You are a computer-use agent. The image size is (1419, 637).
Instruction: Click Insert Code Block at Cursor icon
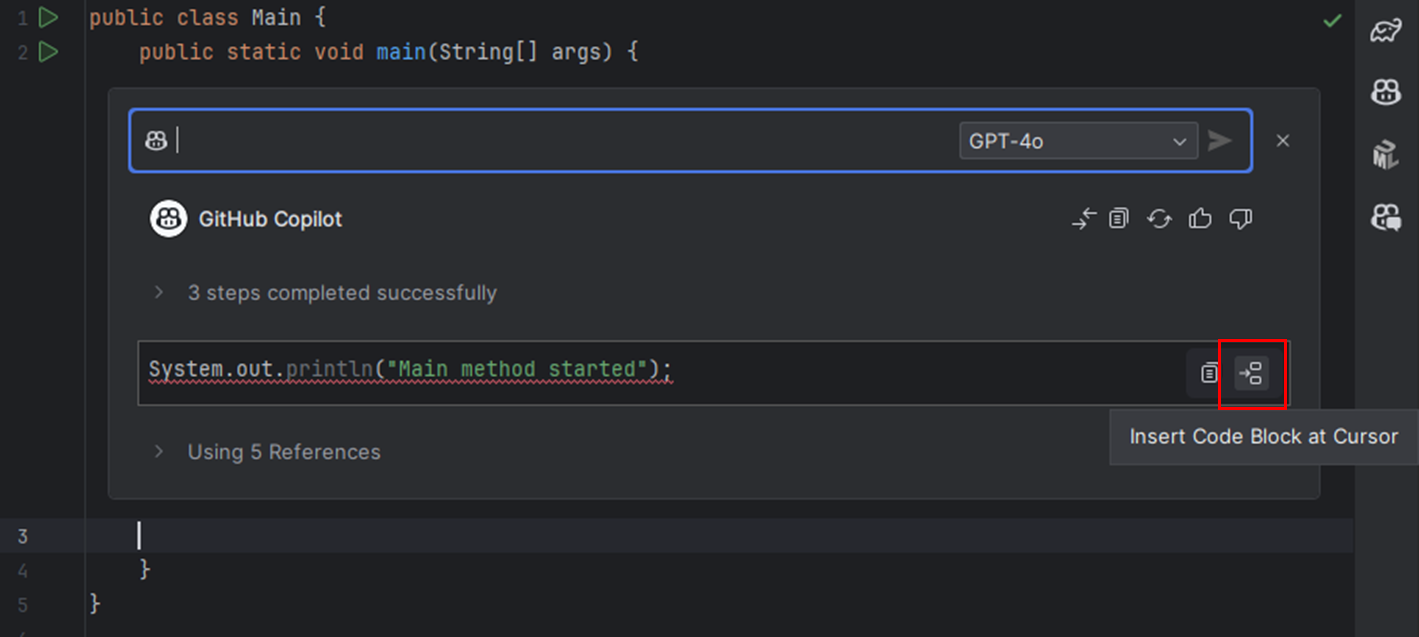tap(1251, 374)
